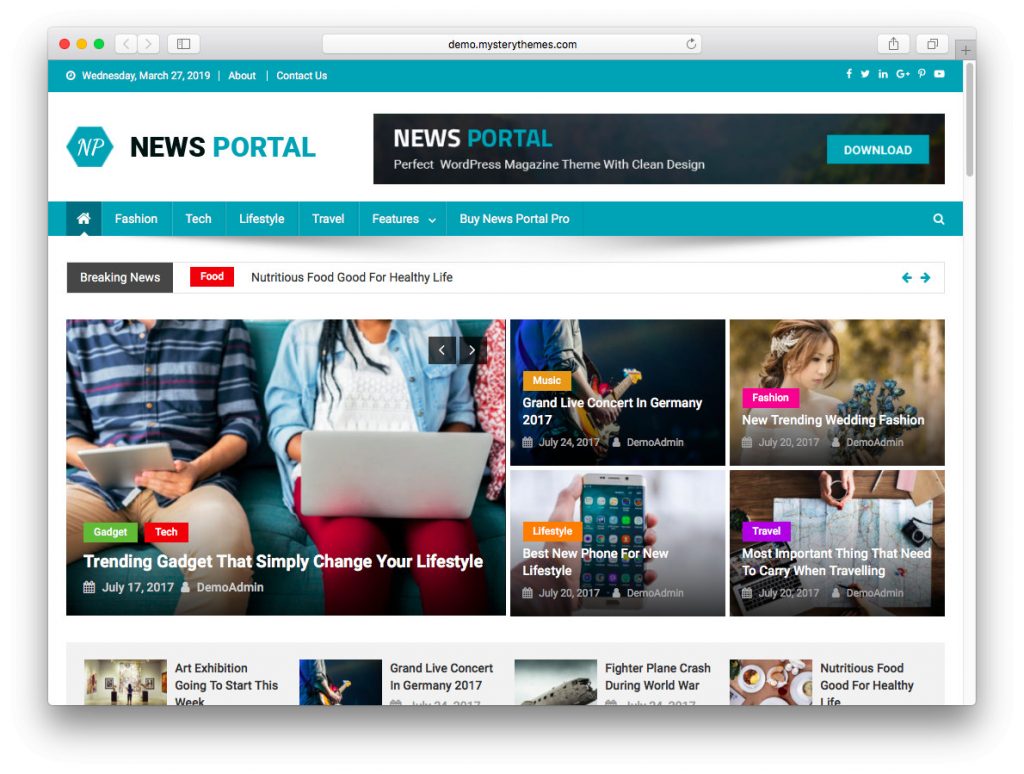Screen dimensions: 1024x774
Task: Open Best New Phone For New Lifestyle
Action: (595, 562)
